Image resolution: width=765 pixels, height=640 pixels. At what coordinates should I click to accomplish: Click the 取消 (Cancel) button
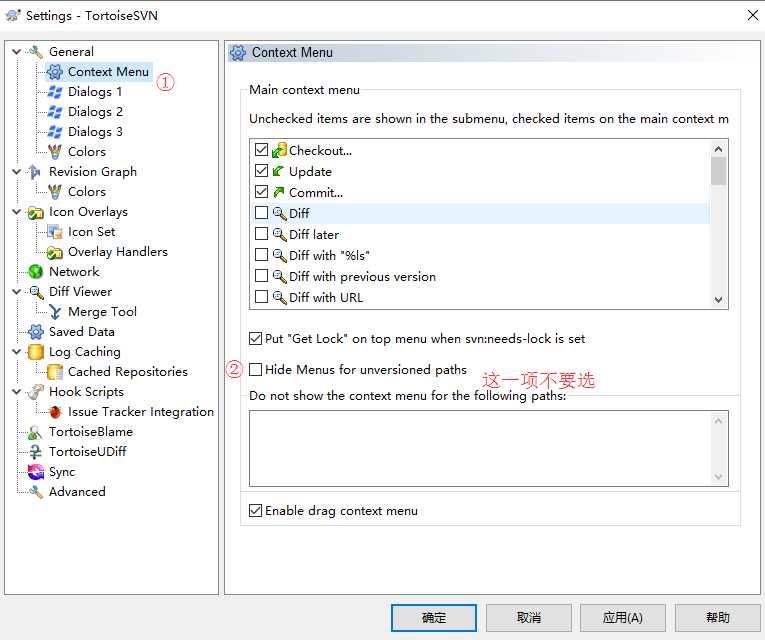(528, 618)
